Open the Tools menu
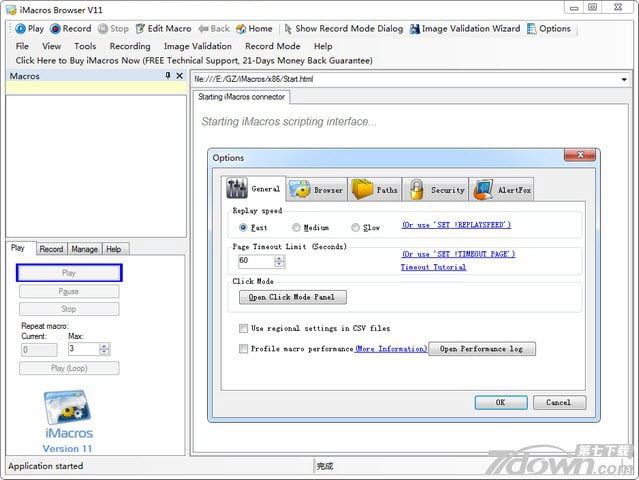This screenshot has width=639, height=480. click(x=85, y=46)
